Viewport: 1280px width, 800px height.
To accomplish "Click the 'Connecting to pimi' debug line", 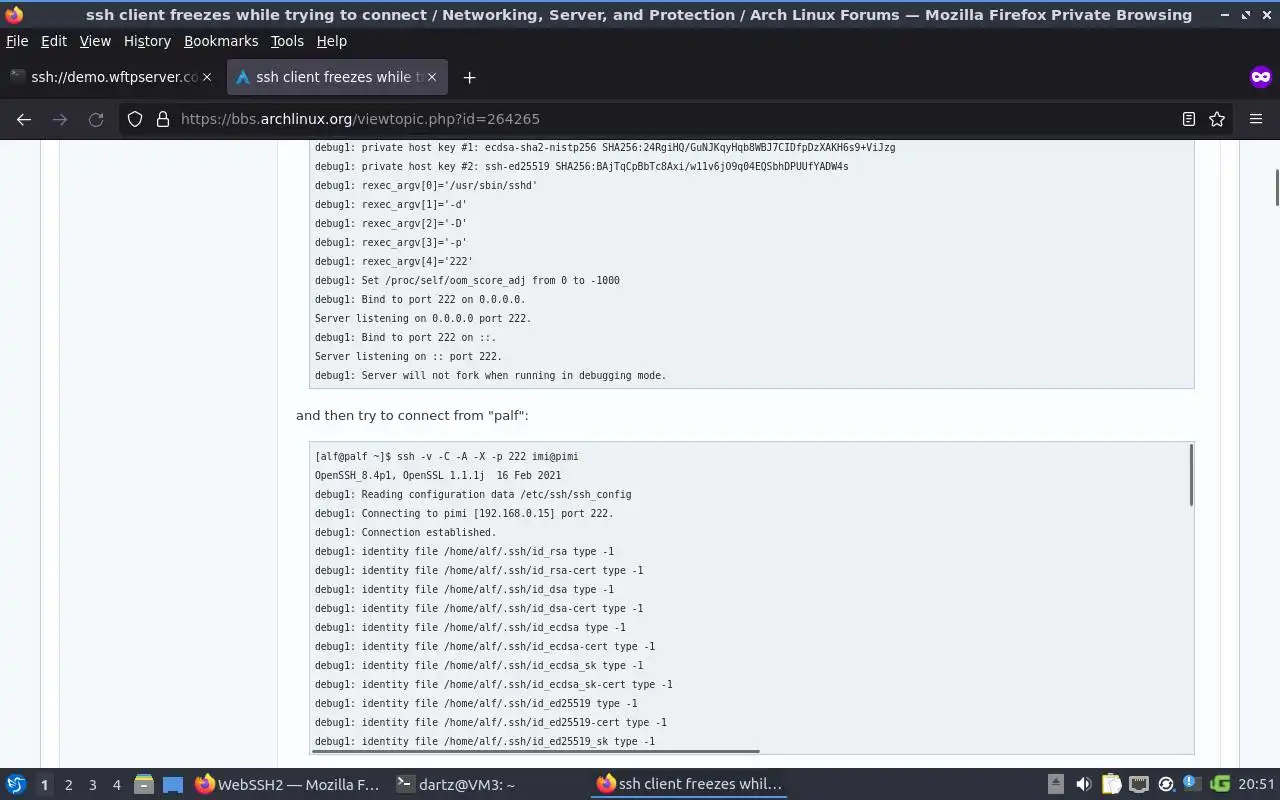I will pos(464,513).
